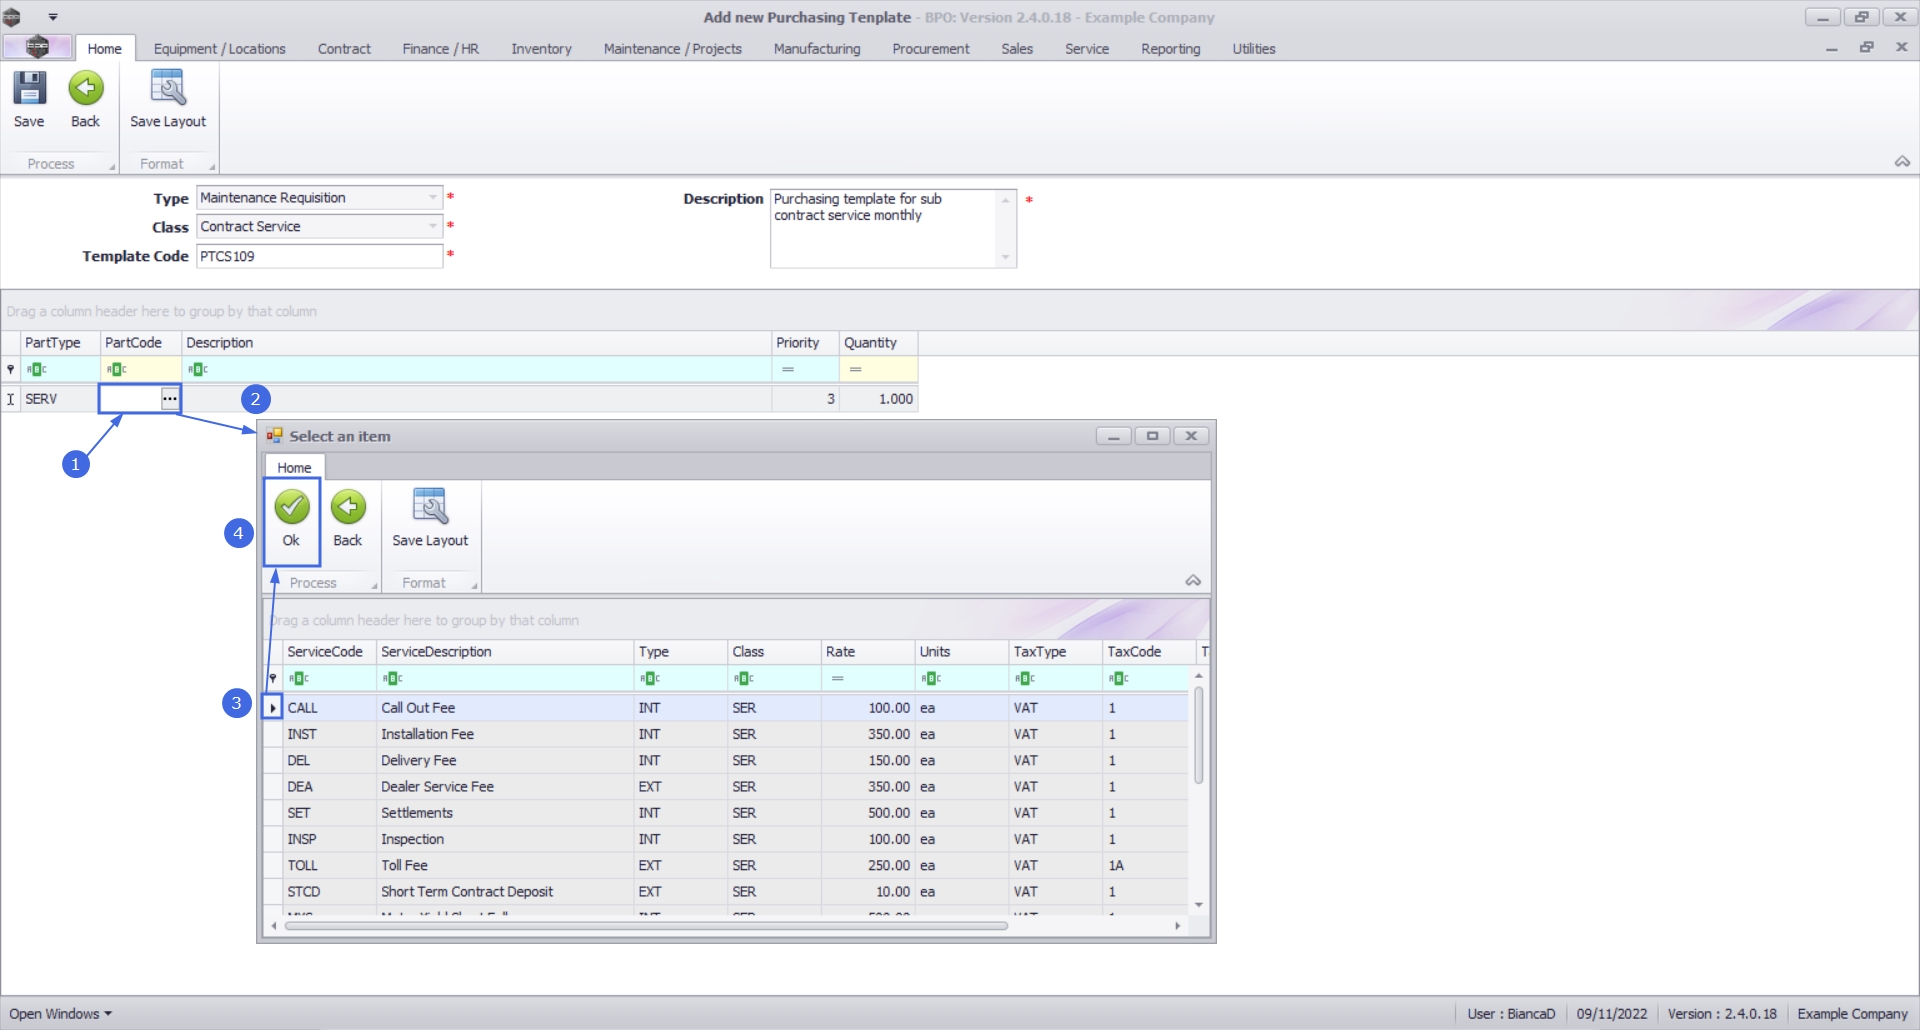
Task: Click the Template Code input field
Action: point(319,257)
